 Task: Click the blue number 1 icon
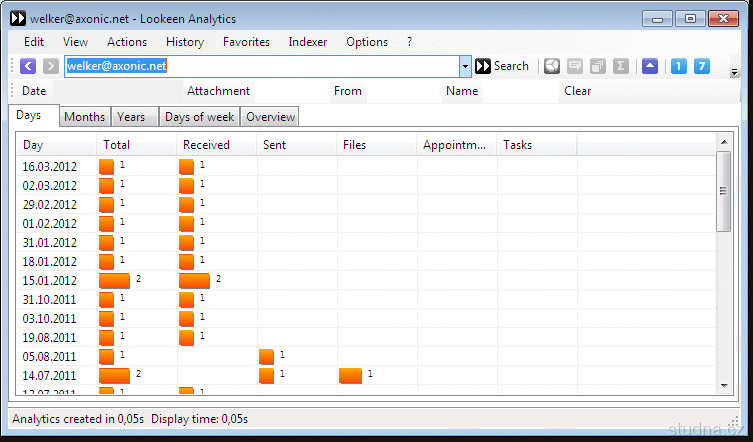click(679, 66)
